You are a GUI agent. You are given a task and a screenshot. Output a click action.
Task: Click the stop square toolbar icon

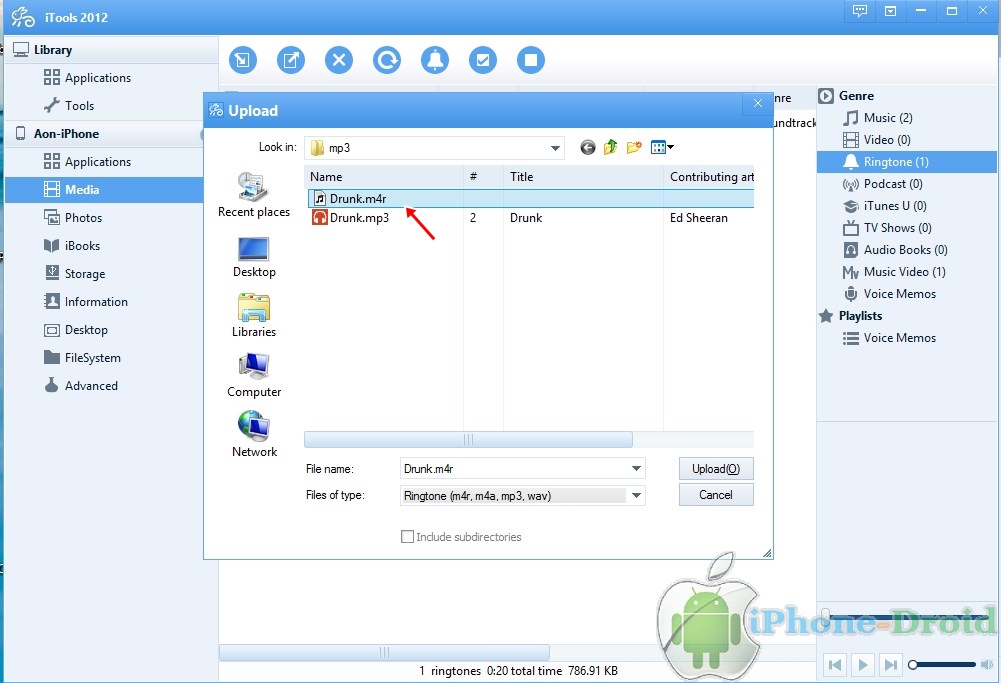tap(531, 61)
